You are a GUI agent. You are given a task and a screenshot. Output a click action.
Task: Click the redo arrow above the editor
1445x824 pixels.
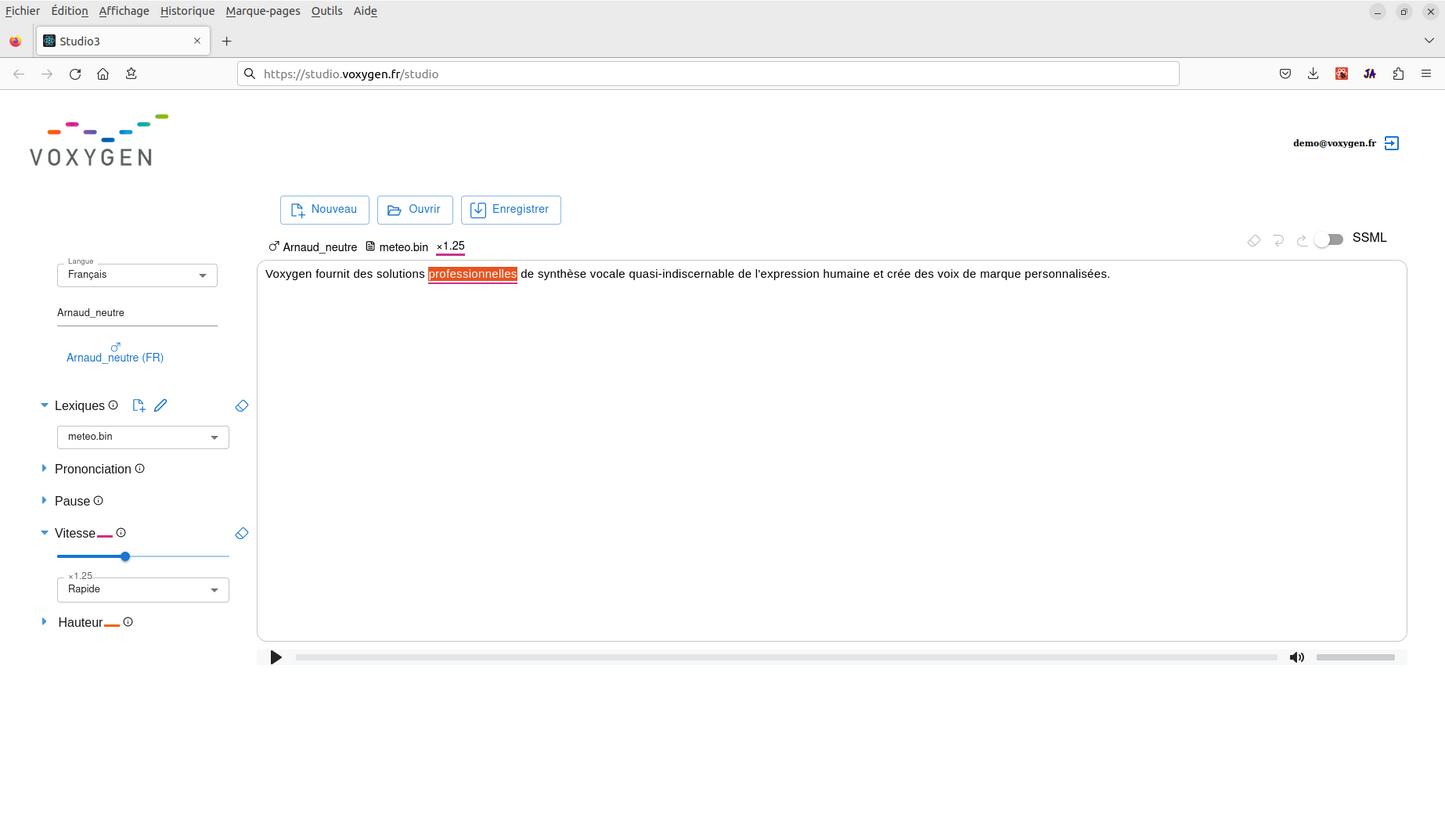pos(1302,240)
